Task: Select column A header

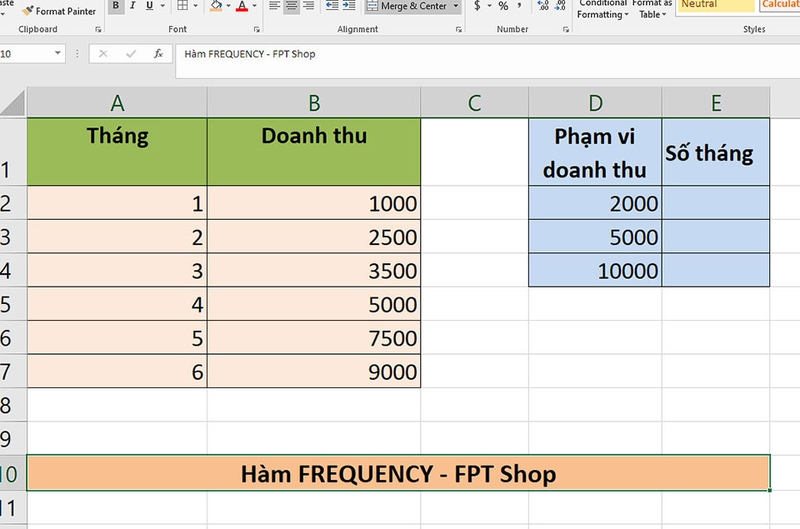Action: coord(117,103)
